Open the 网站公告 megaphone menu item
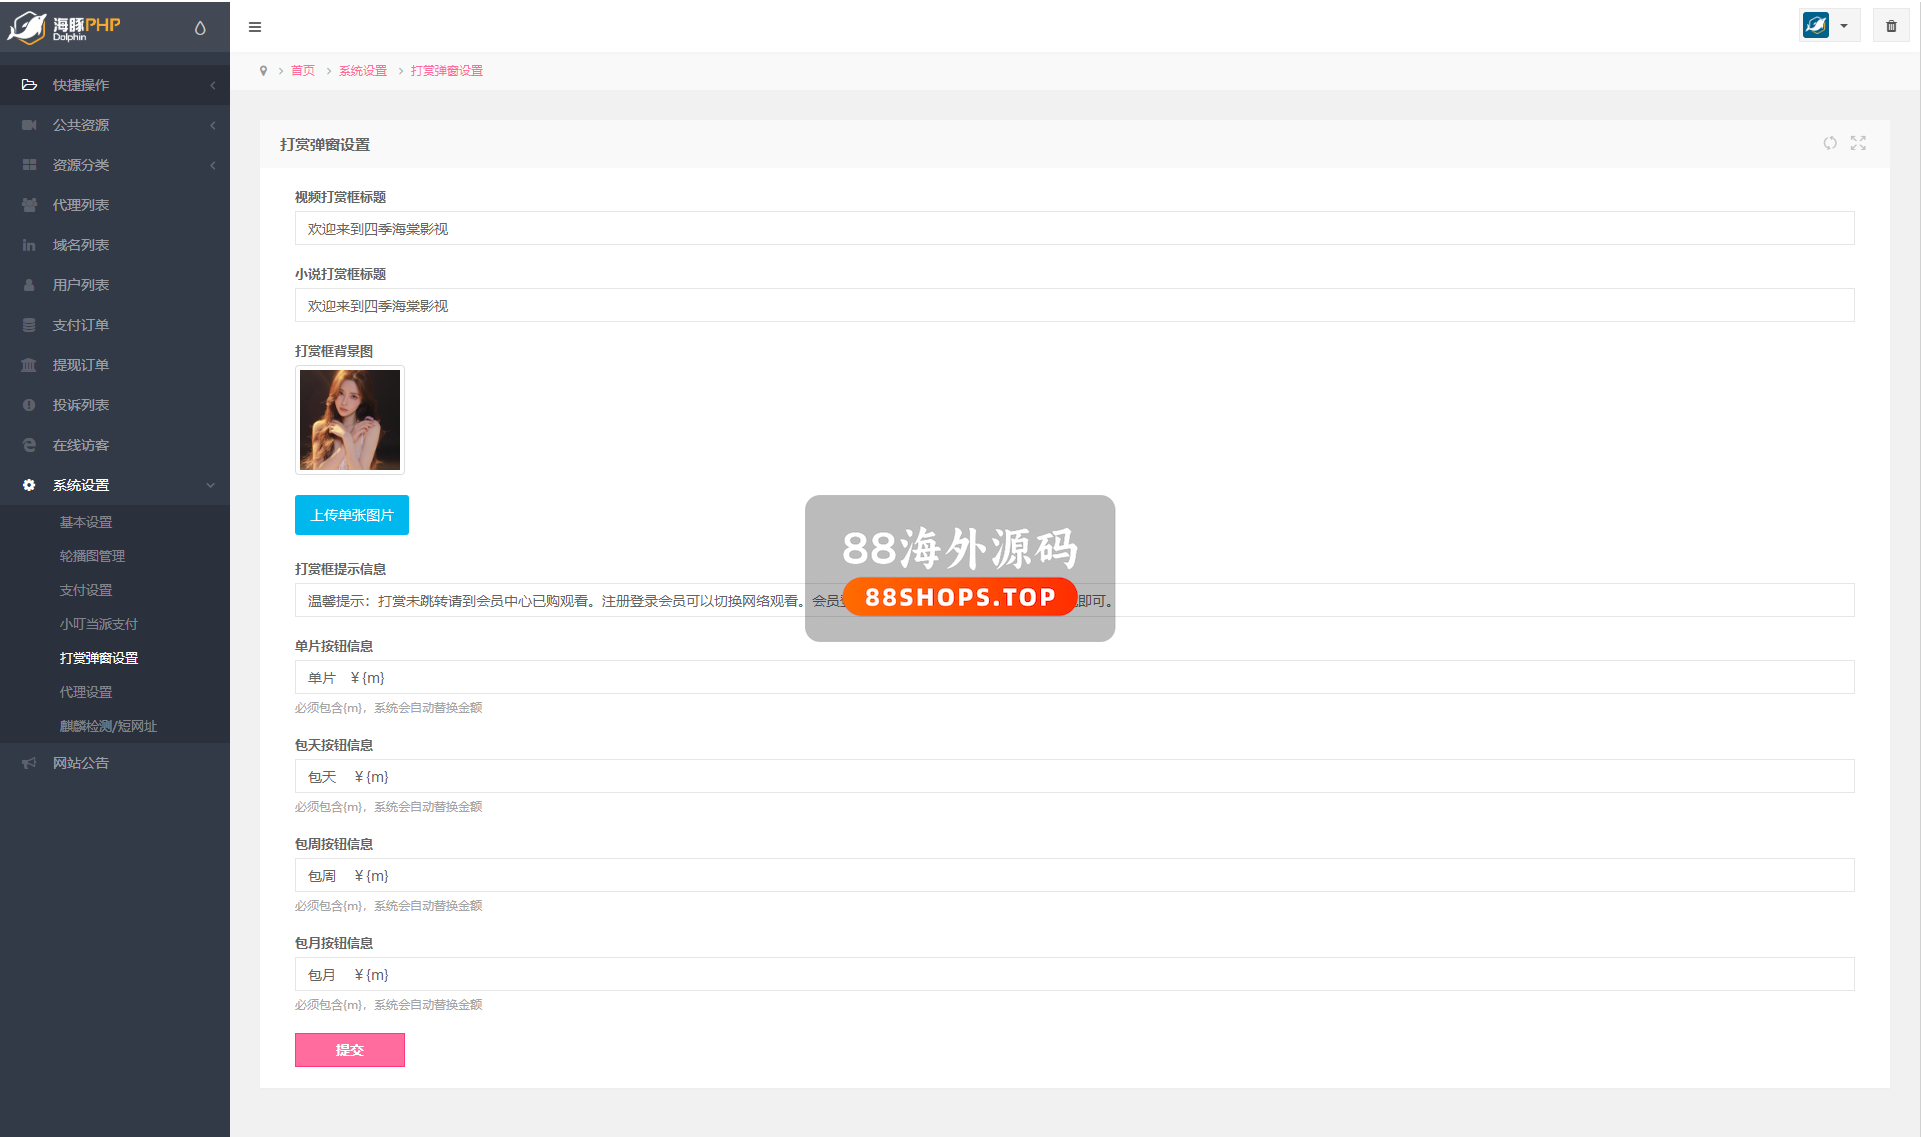The width and height of the screenshot is (1921, 1137). 81,763
